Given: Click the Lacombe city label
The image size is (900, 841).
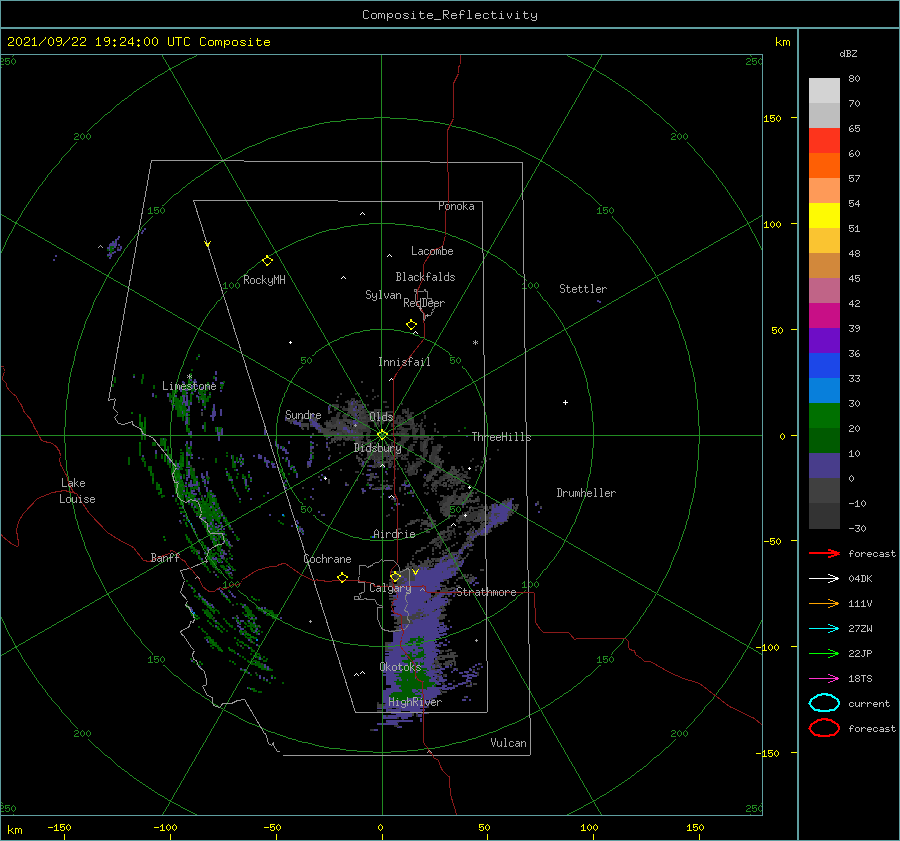Looking at the screenshot, I should pos(432,251).
